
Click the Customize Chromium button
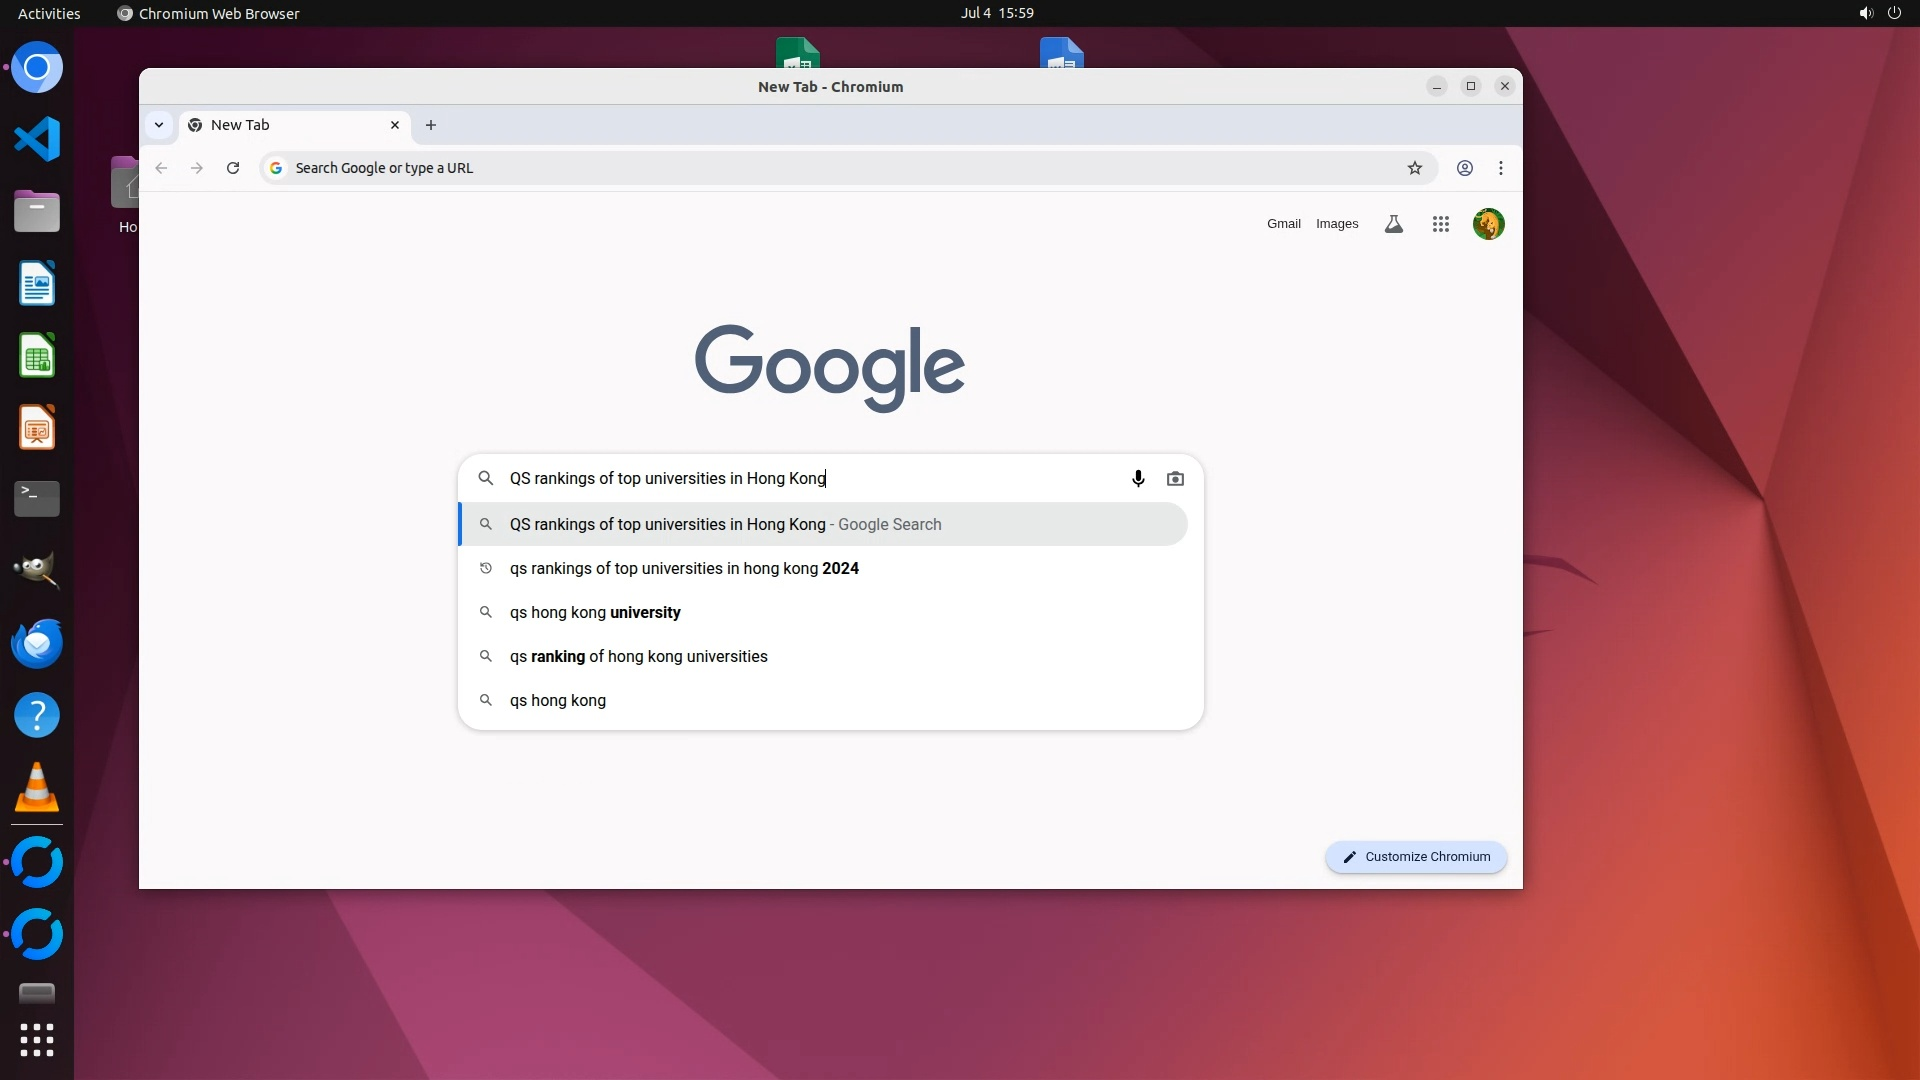point(1415,857)
